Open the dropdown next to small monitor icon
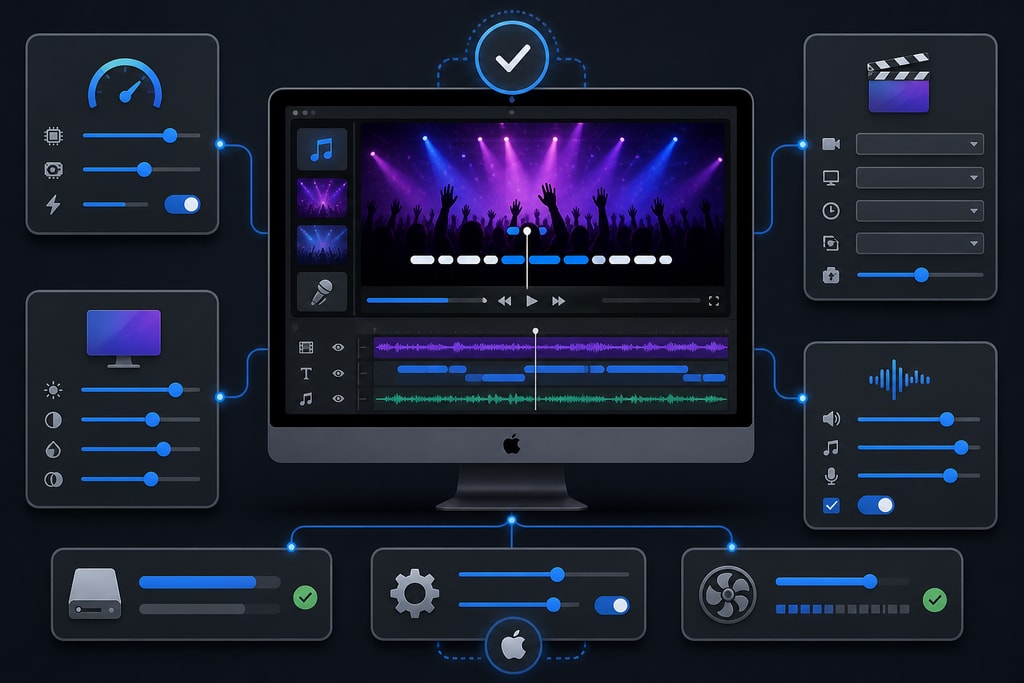Screen dimensions: 1024x683 tap(920, 178)
